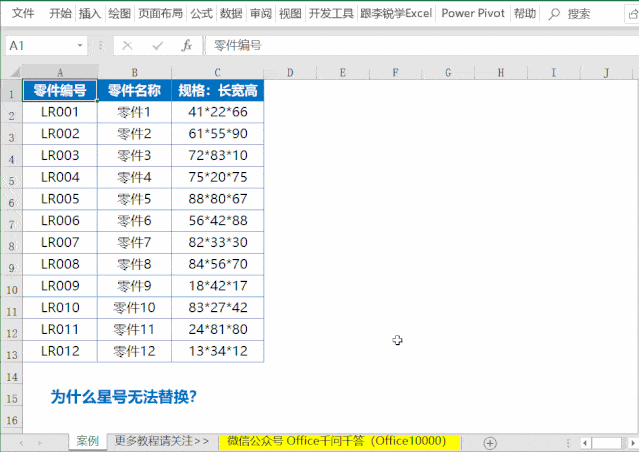
Task: Select row 7 header
Action: pos(11,243)
